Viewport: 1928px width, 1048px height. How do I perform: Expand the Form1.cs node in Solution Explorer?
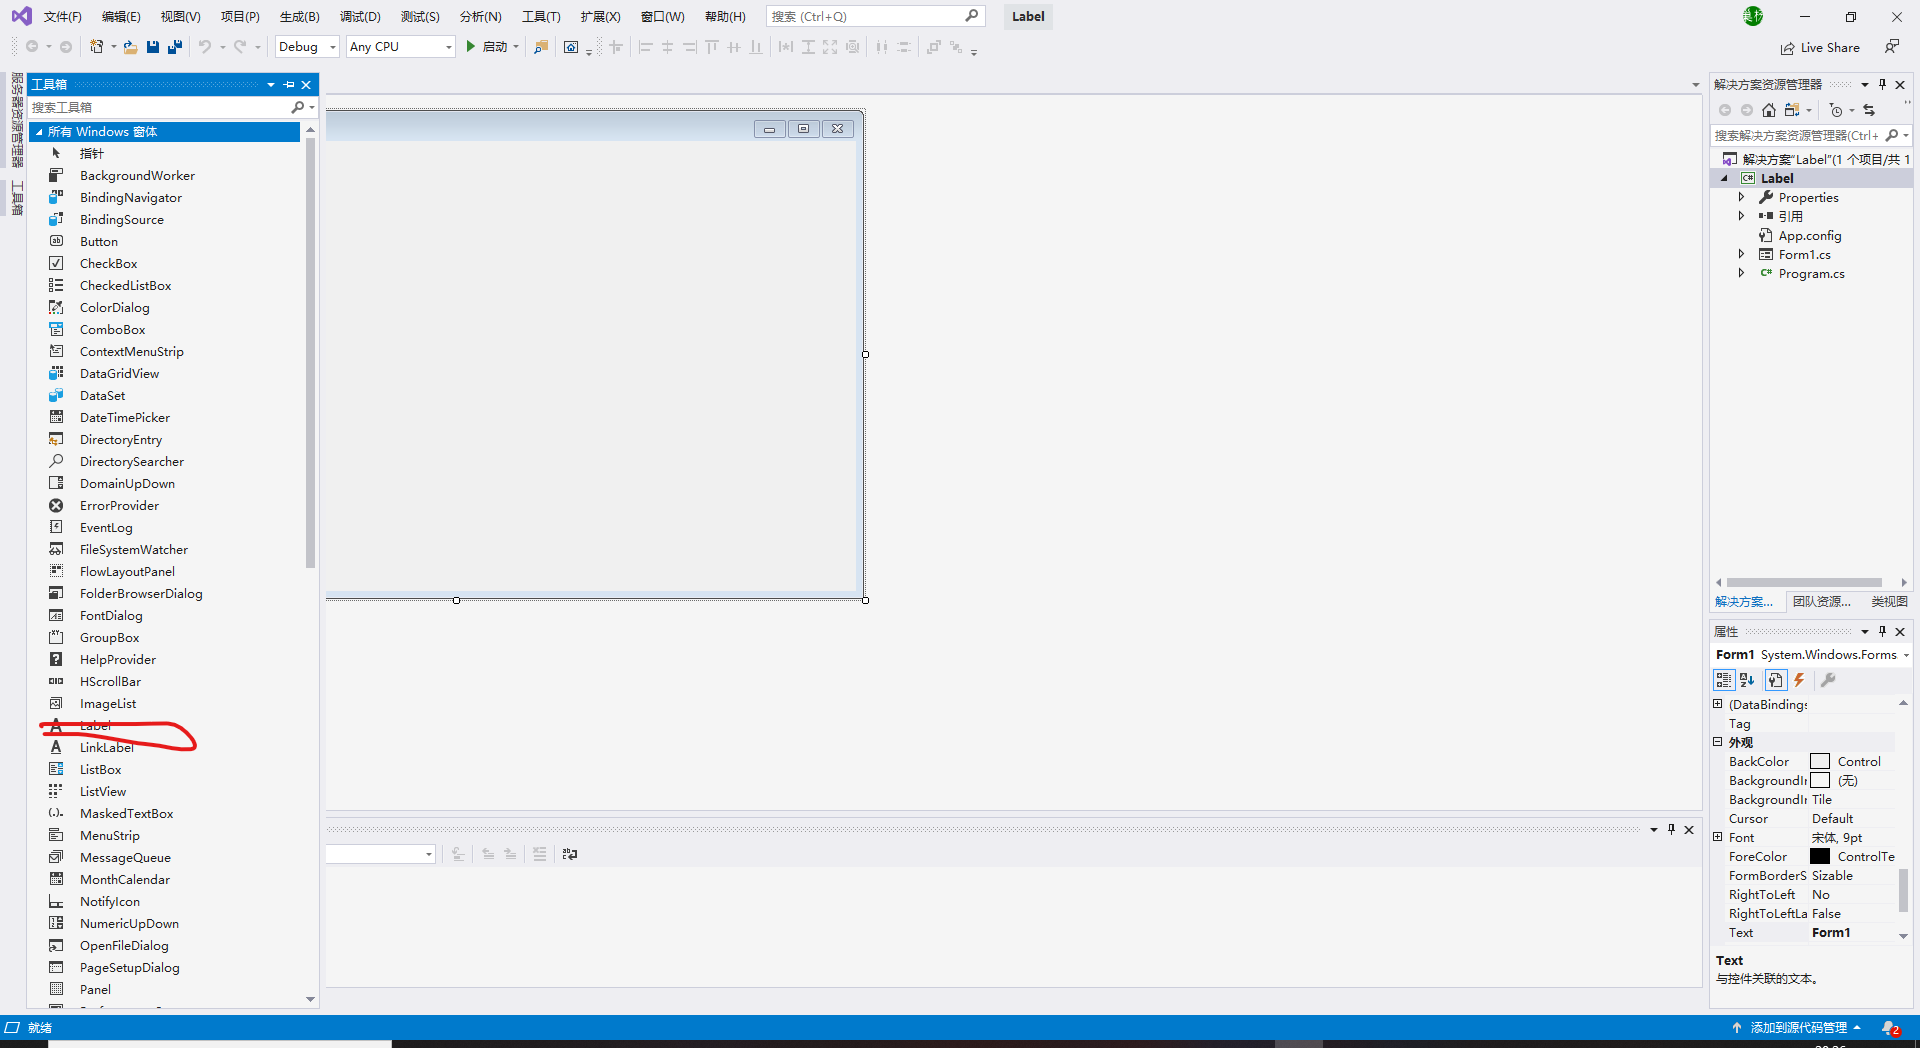[1743, 254]
